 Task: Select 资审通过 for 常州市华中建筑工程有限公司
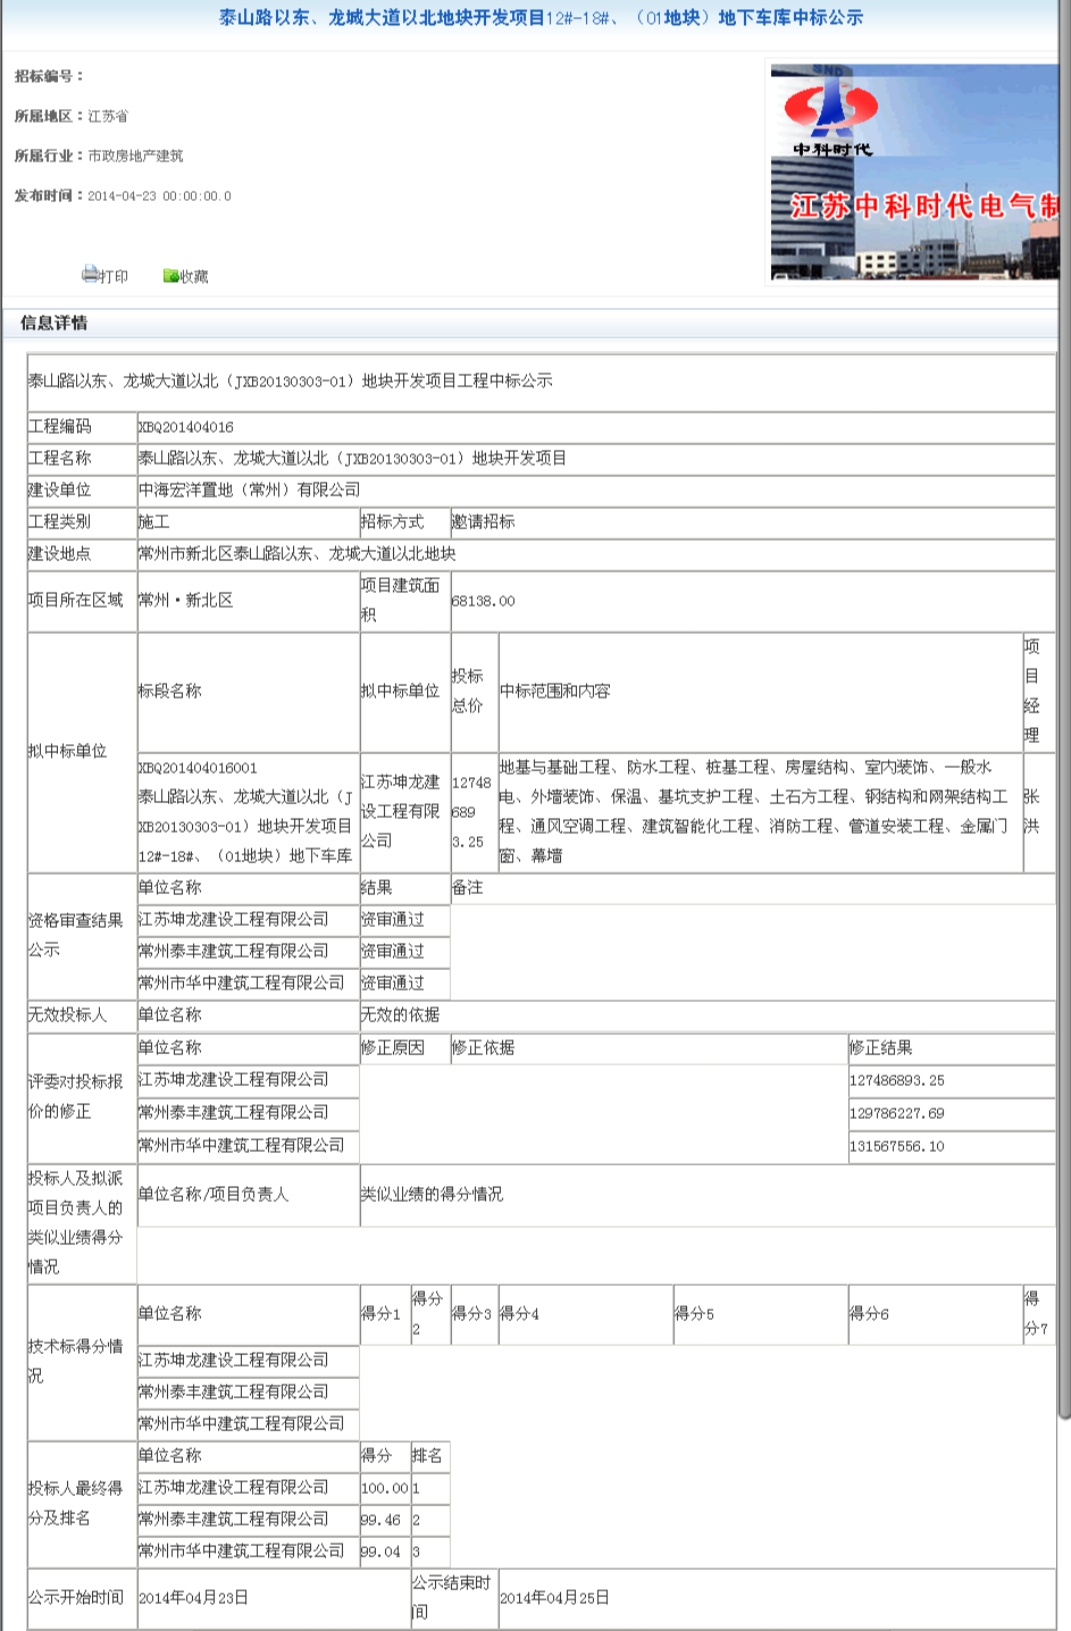click(392, 983)
